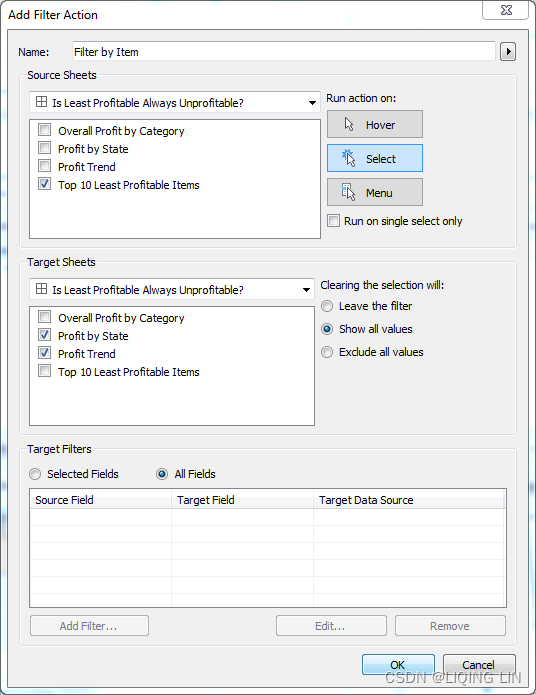Select the Exclude all values option
This screenshot has height=695, width=536.
327,352
